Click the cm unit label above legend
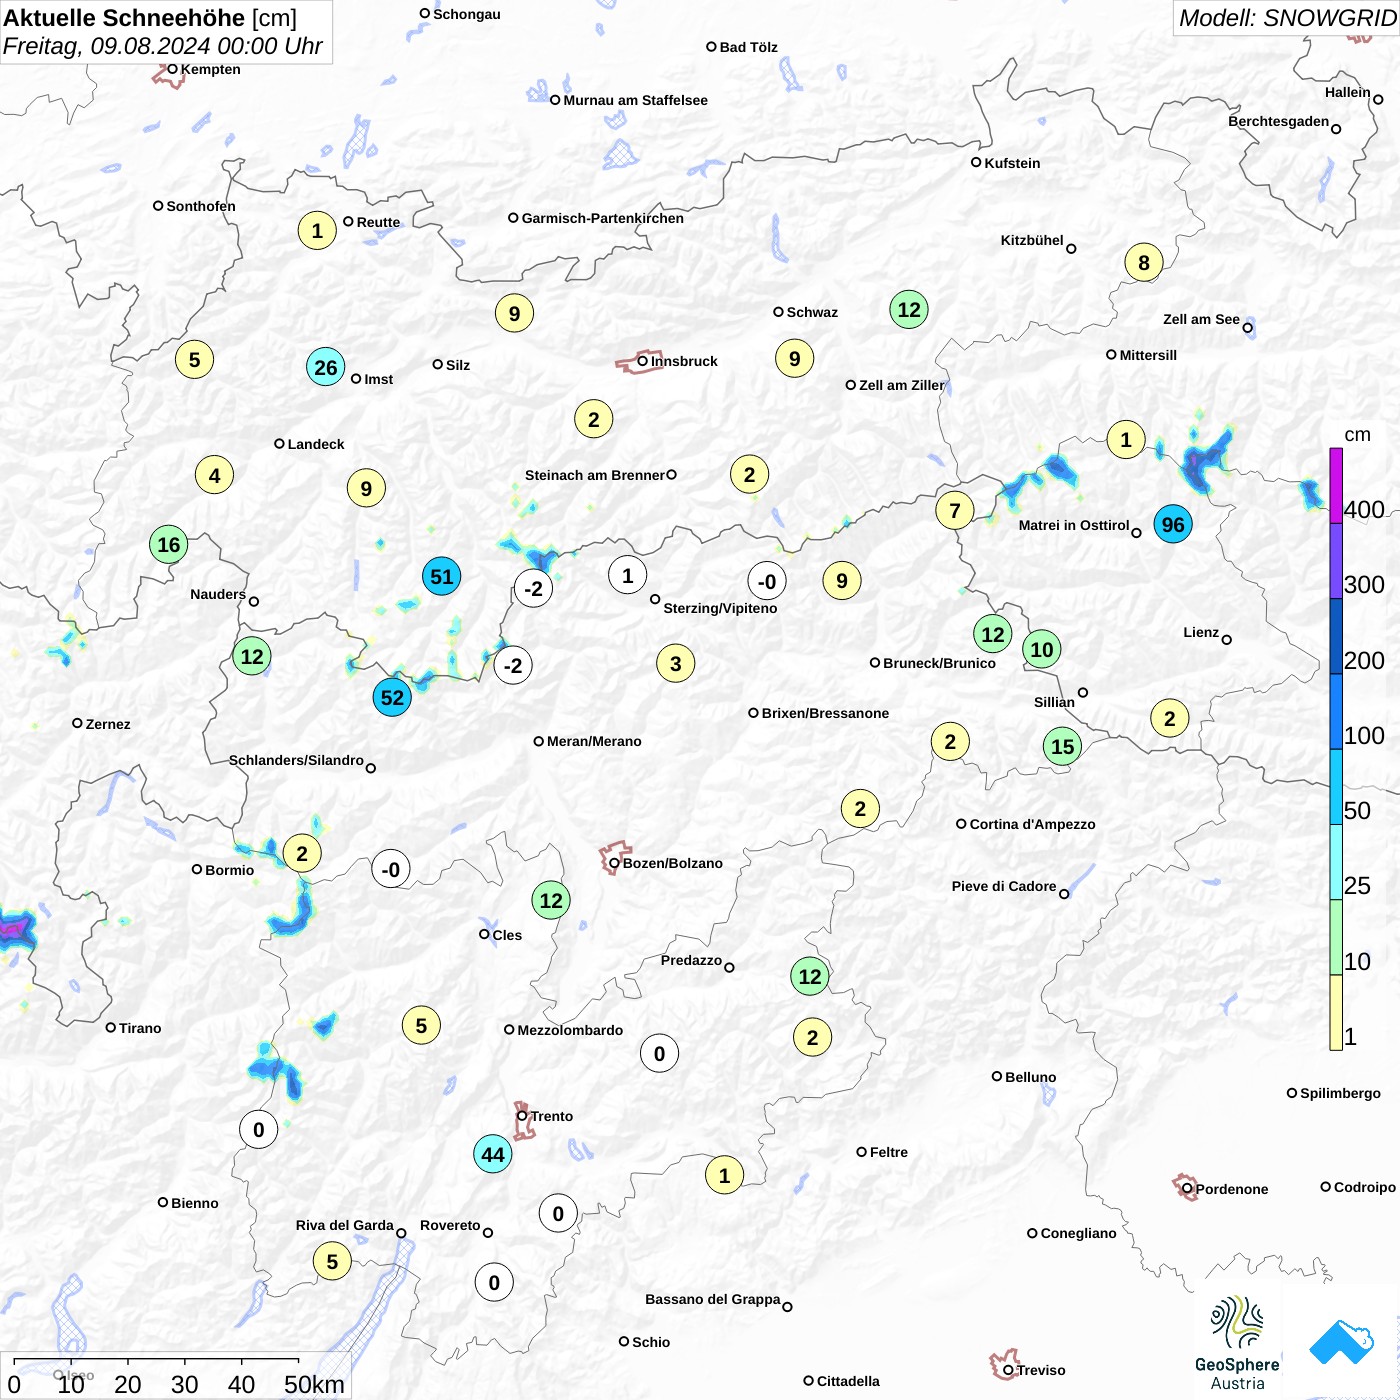This screenshot has width=1400, height=1400. tap(1357, 434)
